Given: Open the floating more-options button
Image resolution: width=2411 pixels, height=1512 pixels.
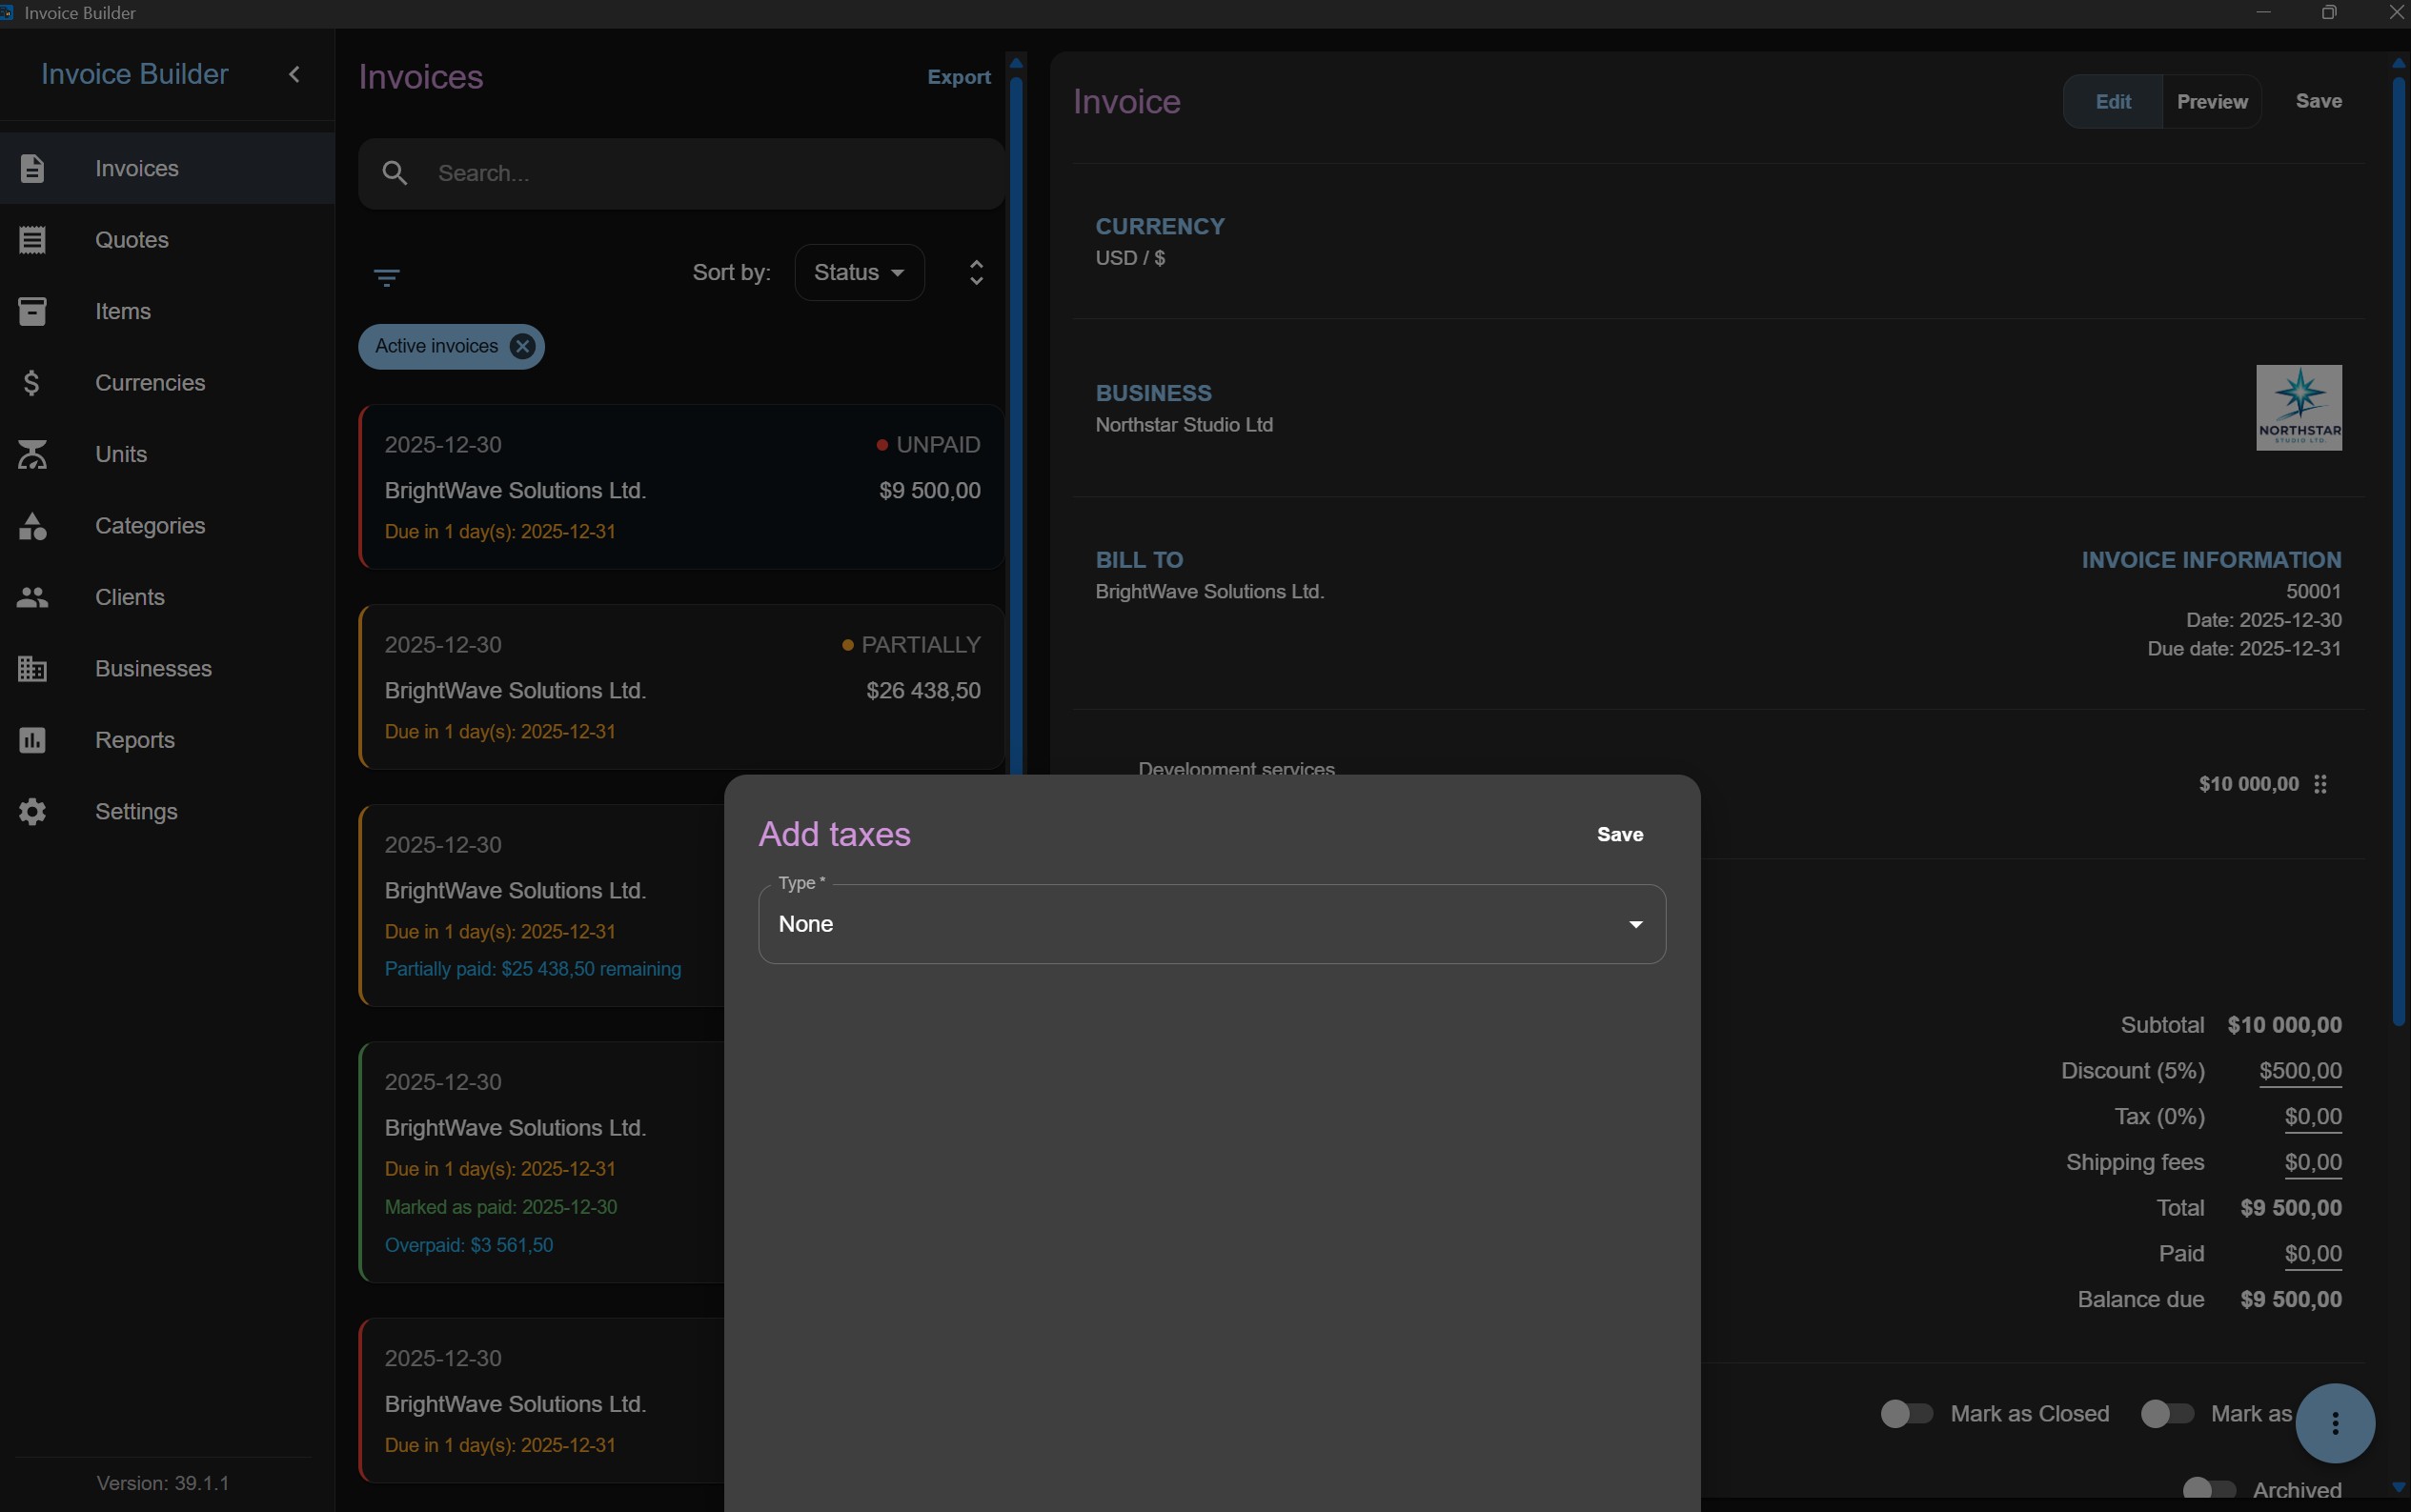Looking at the screenshot, I should pos(2335,1423).
